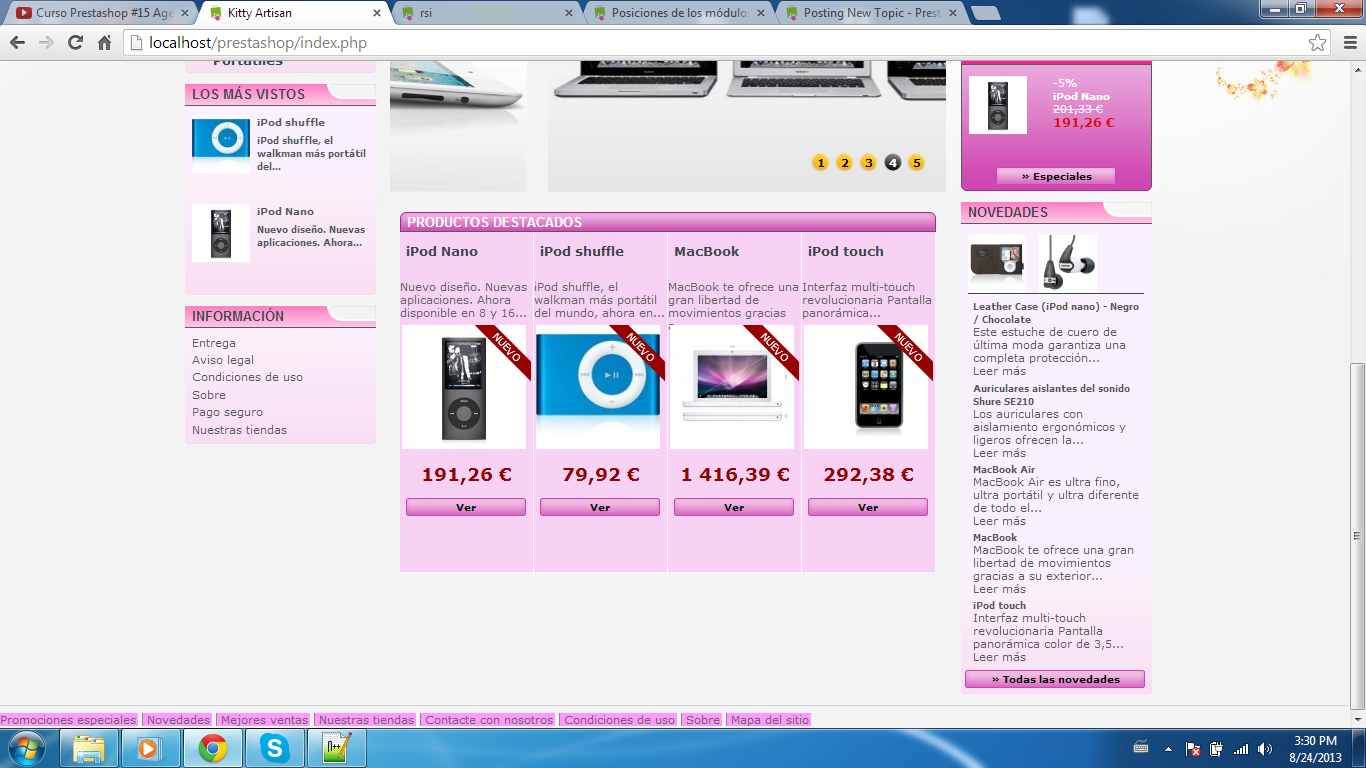
Task: Click the discounted iPod Nano thumbnail
Action: point(998,105)
